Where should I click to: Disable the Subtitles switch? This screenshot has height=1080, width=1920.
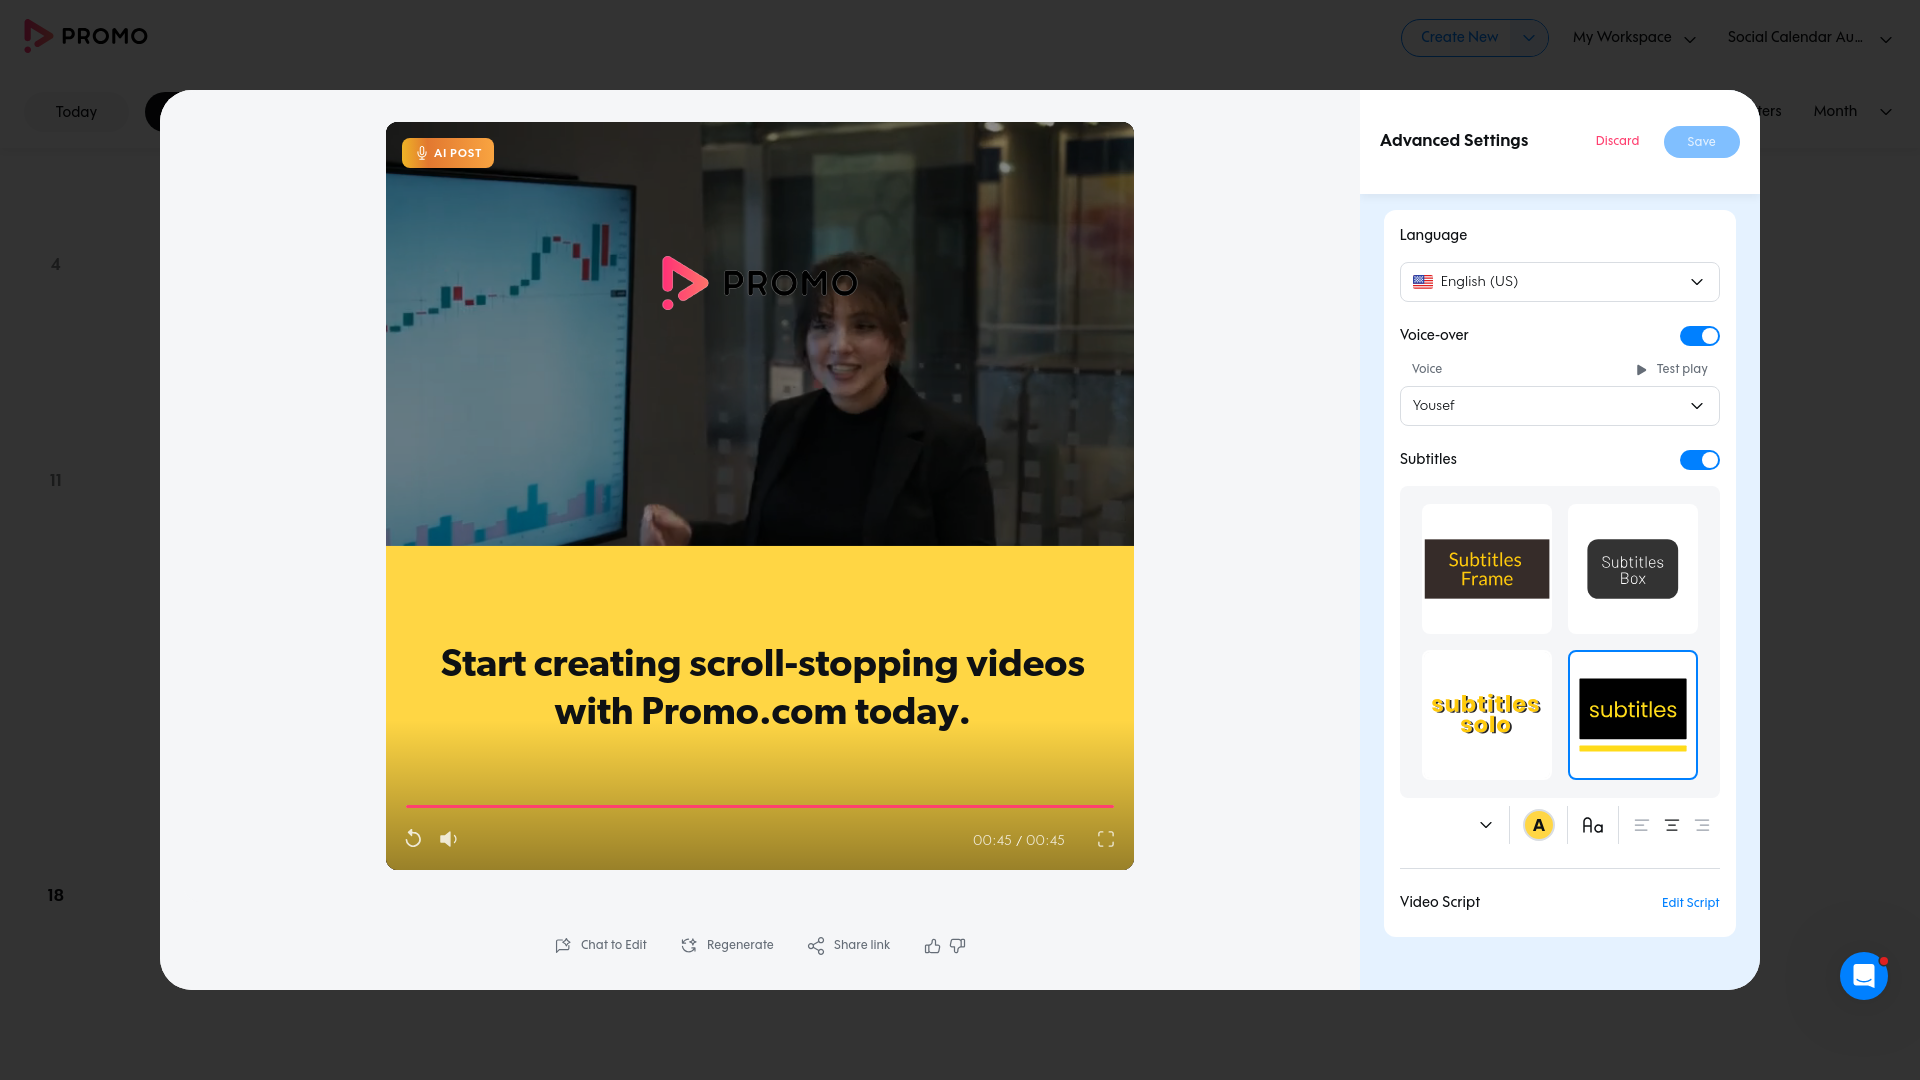[1699, 460]
